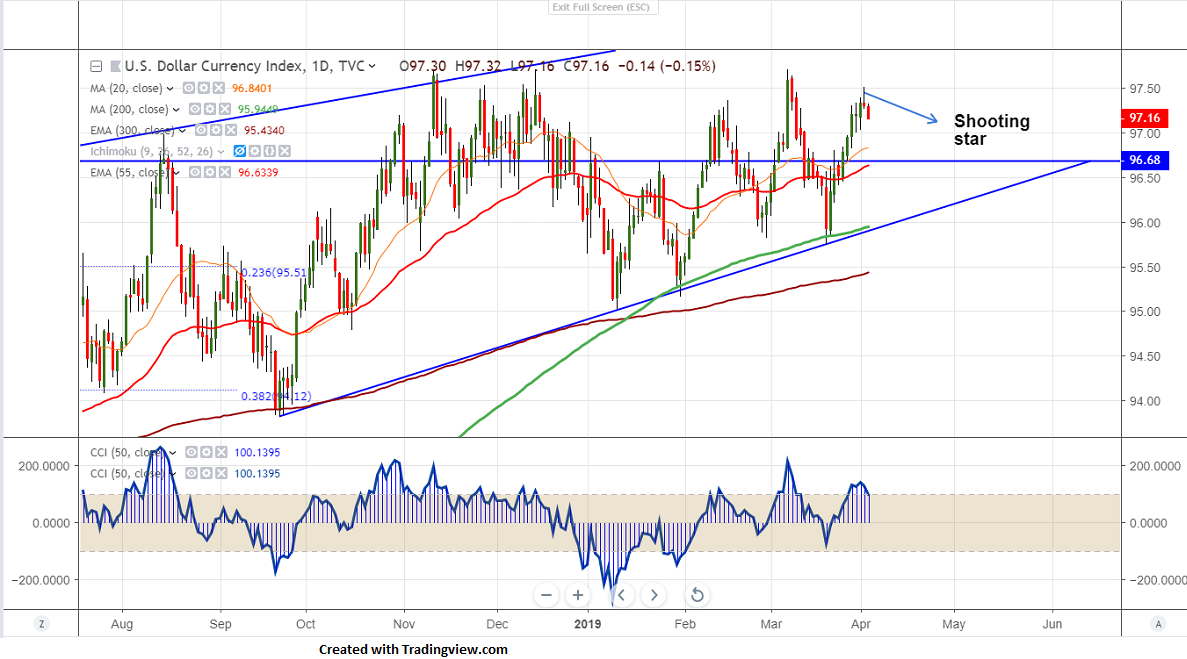Expand the MA (20, close) dropdown arrow
This screenshot has height=659, width=1187.
click(170, 89)
